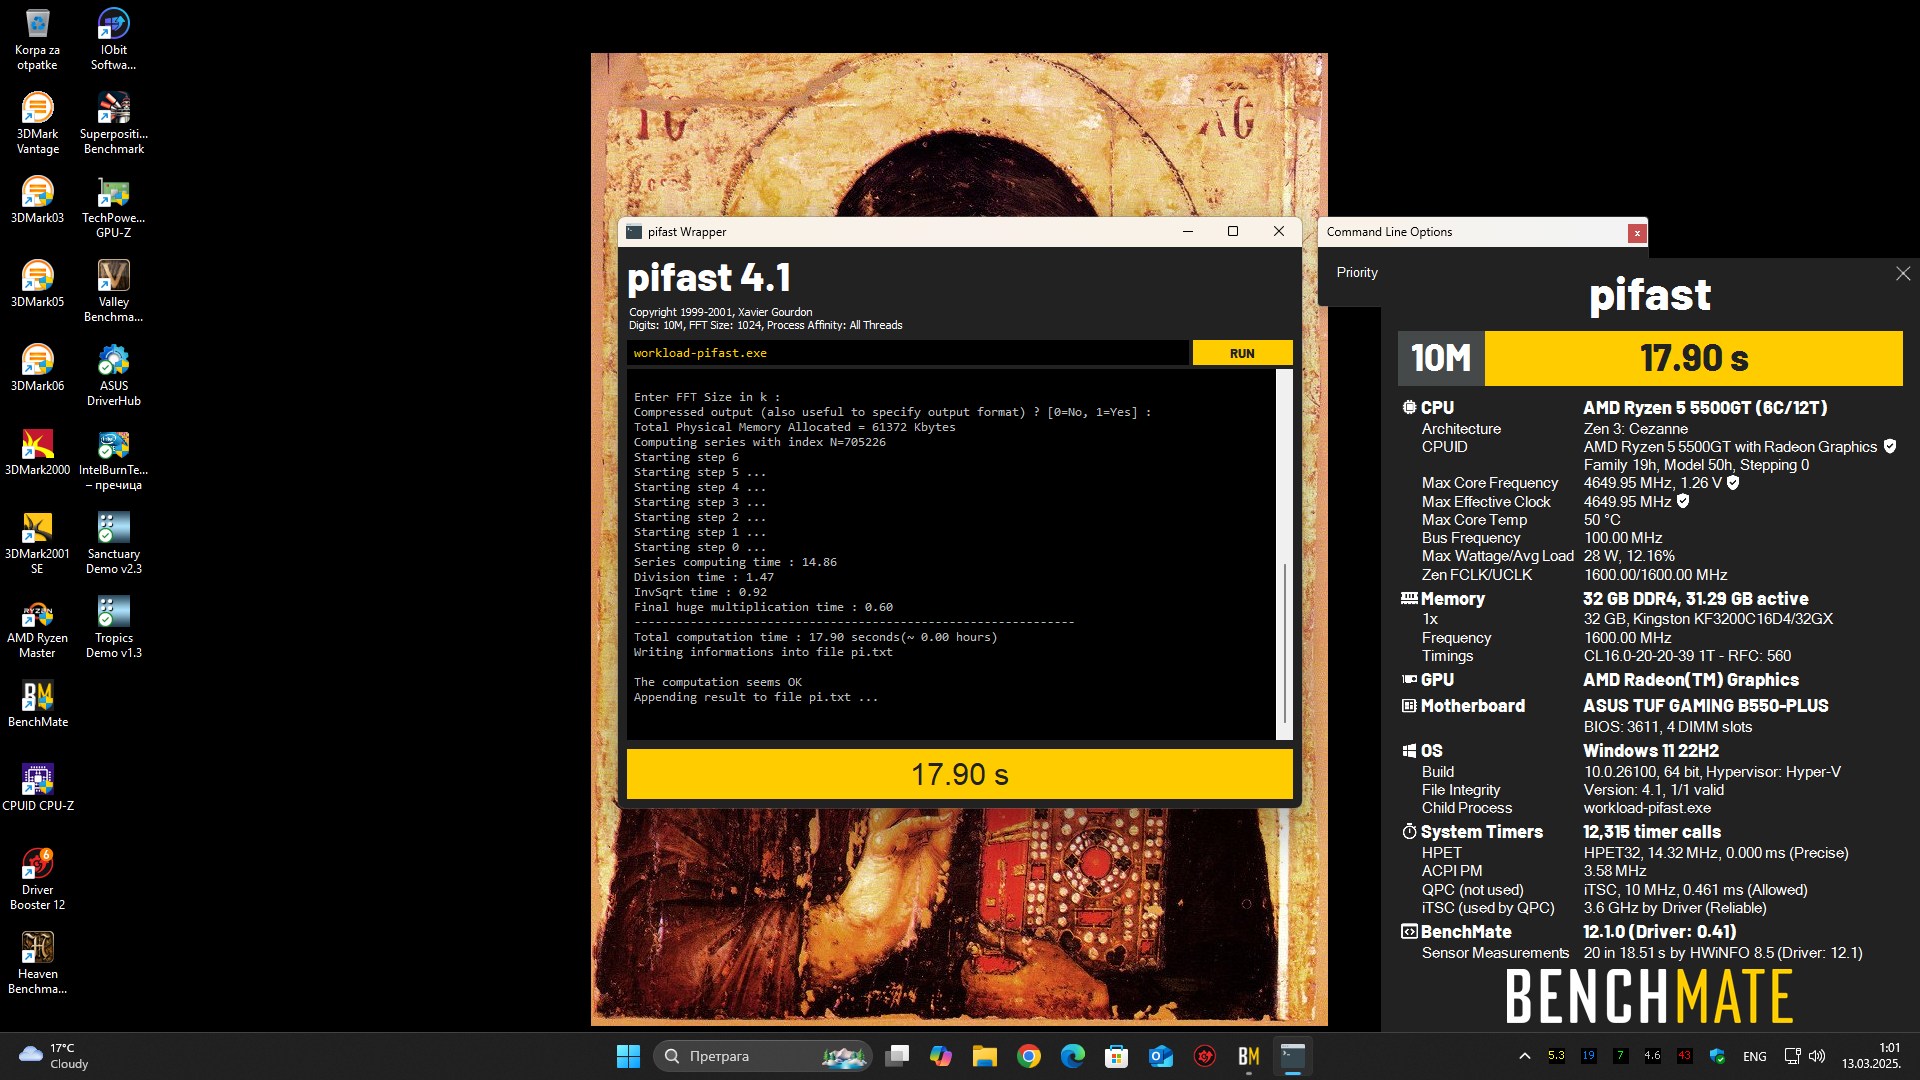Click the Memory heading 32 GB DDR4
Viewport: 1920px width, 1080px height.
(x=1695, y=599)
